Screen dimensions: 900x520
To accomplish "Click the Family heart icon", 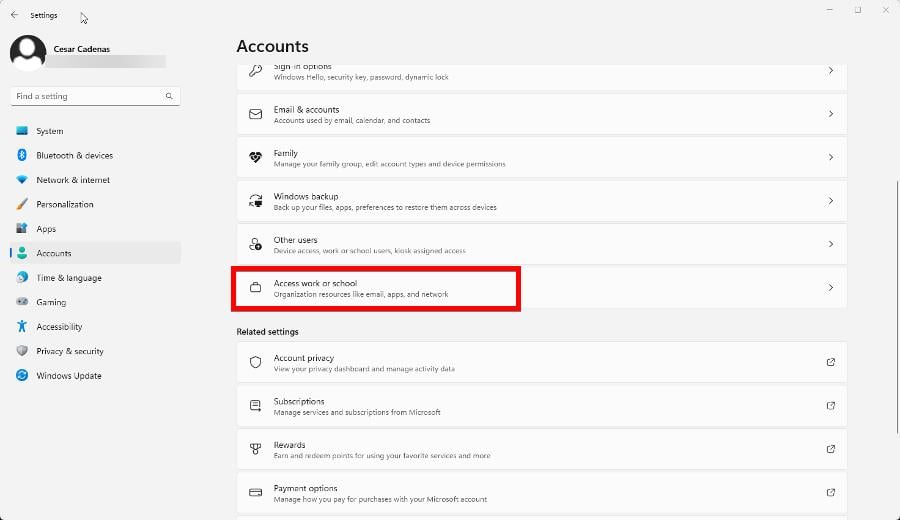I will (255, 157).
